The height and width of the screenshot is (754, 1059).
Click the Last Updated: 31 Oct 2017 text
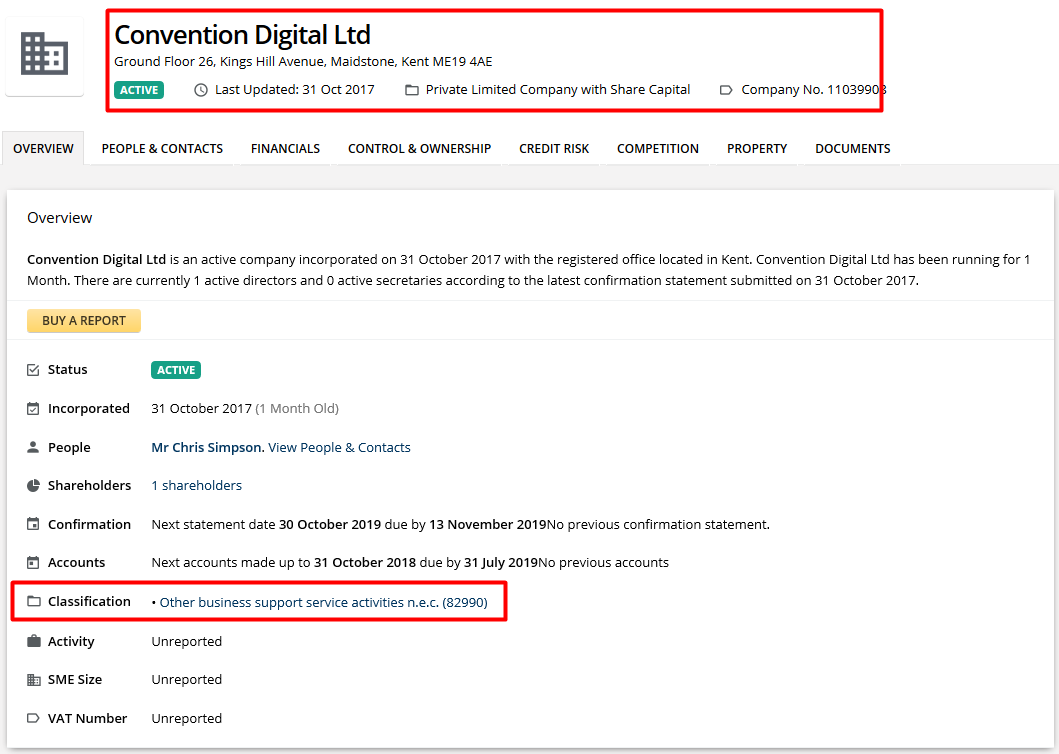pyautogui.click(x=294, y=90)
